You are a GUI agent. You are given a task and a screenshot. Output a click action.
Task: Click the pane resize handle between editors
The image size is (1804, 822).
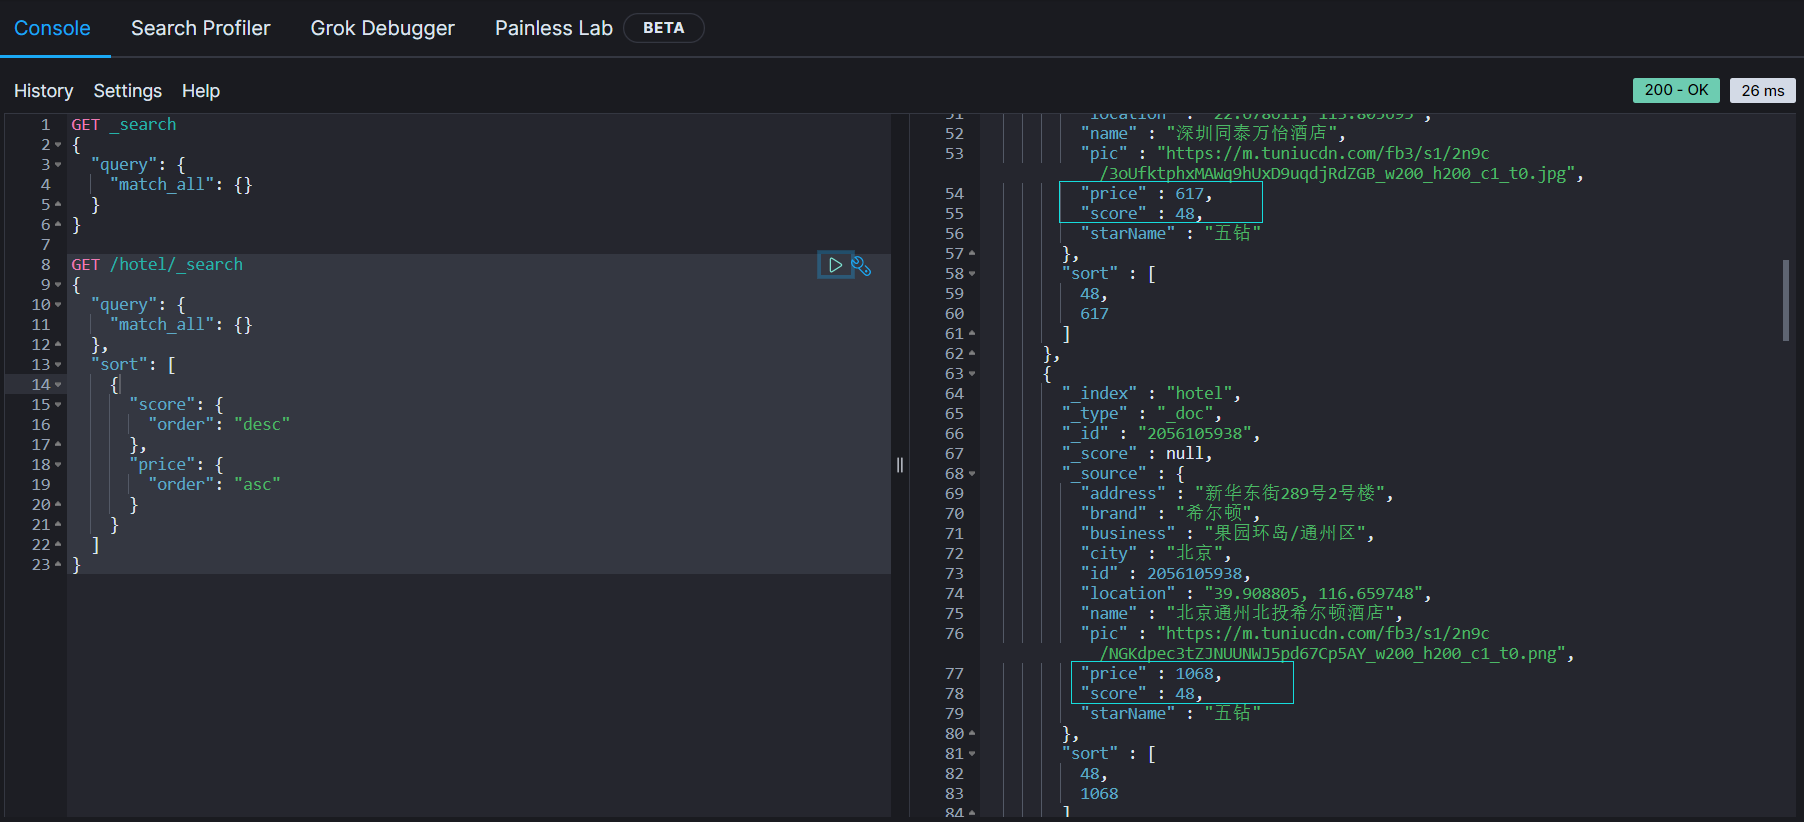900,465
